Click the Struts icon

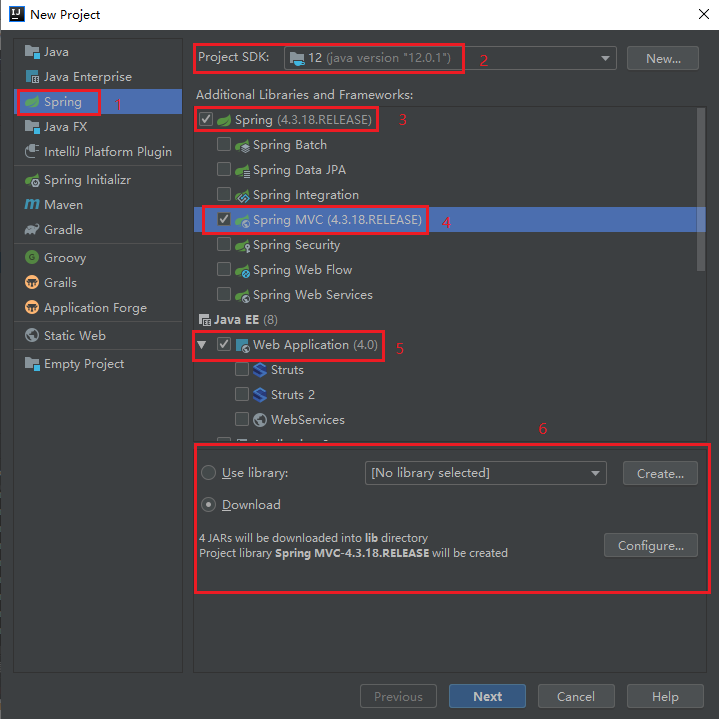tap(260, 370)
